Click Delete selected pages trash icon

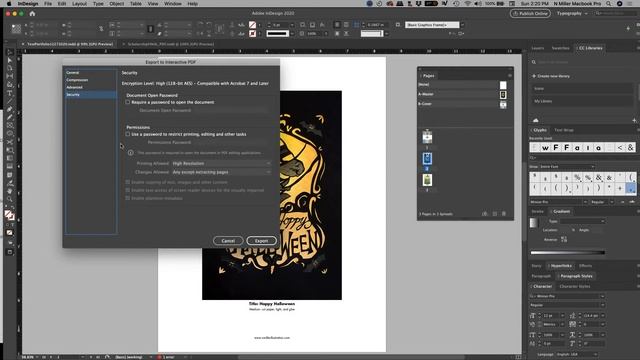coord(504,213)
